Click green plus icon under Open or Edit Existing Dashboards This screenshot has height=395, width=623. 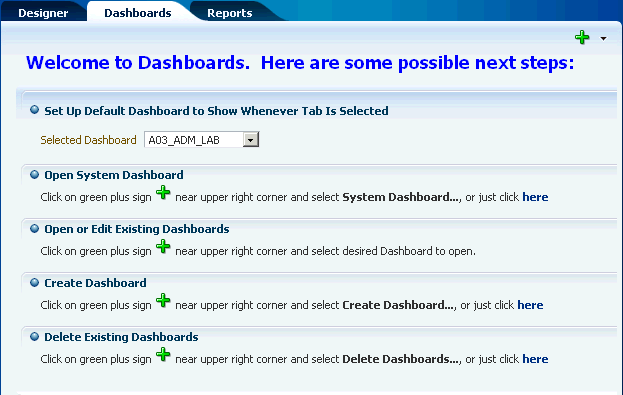tap(163, 247)
